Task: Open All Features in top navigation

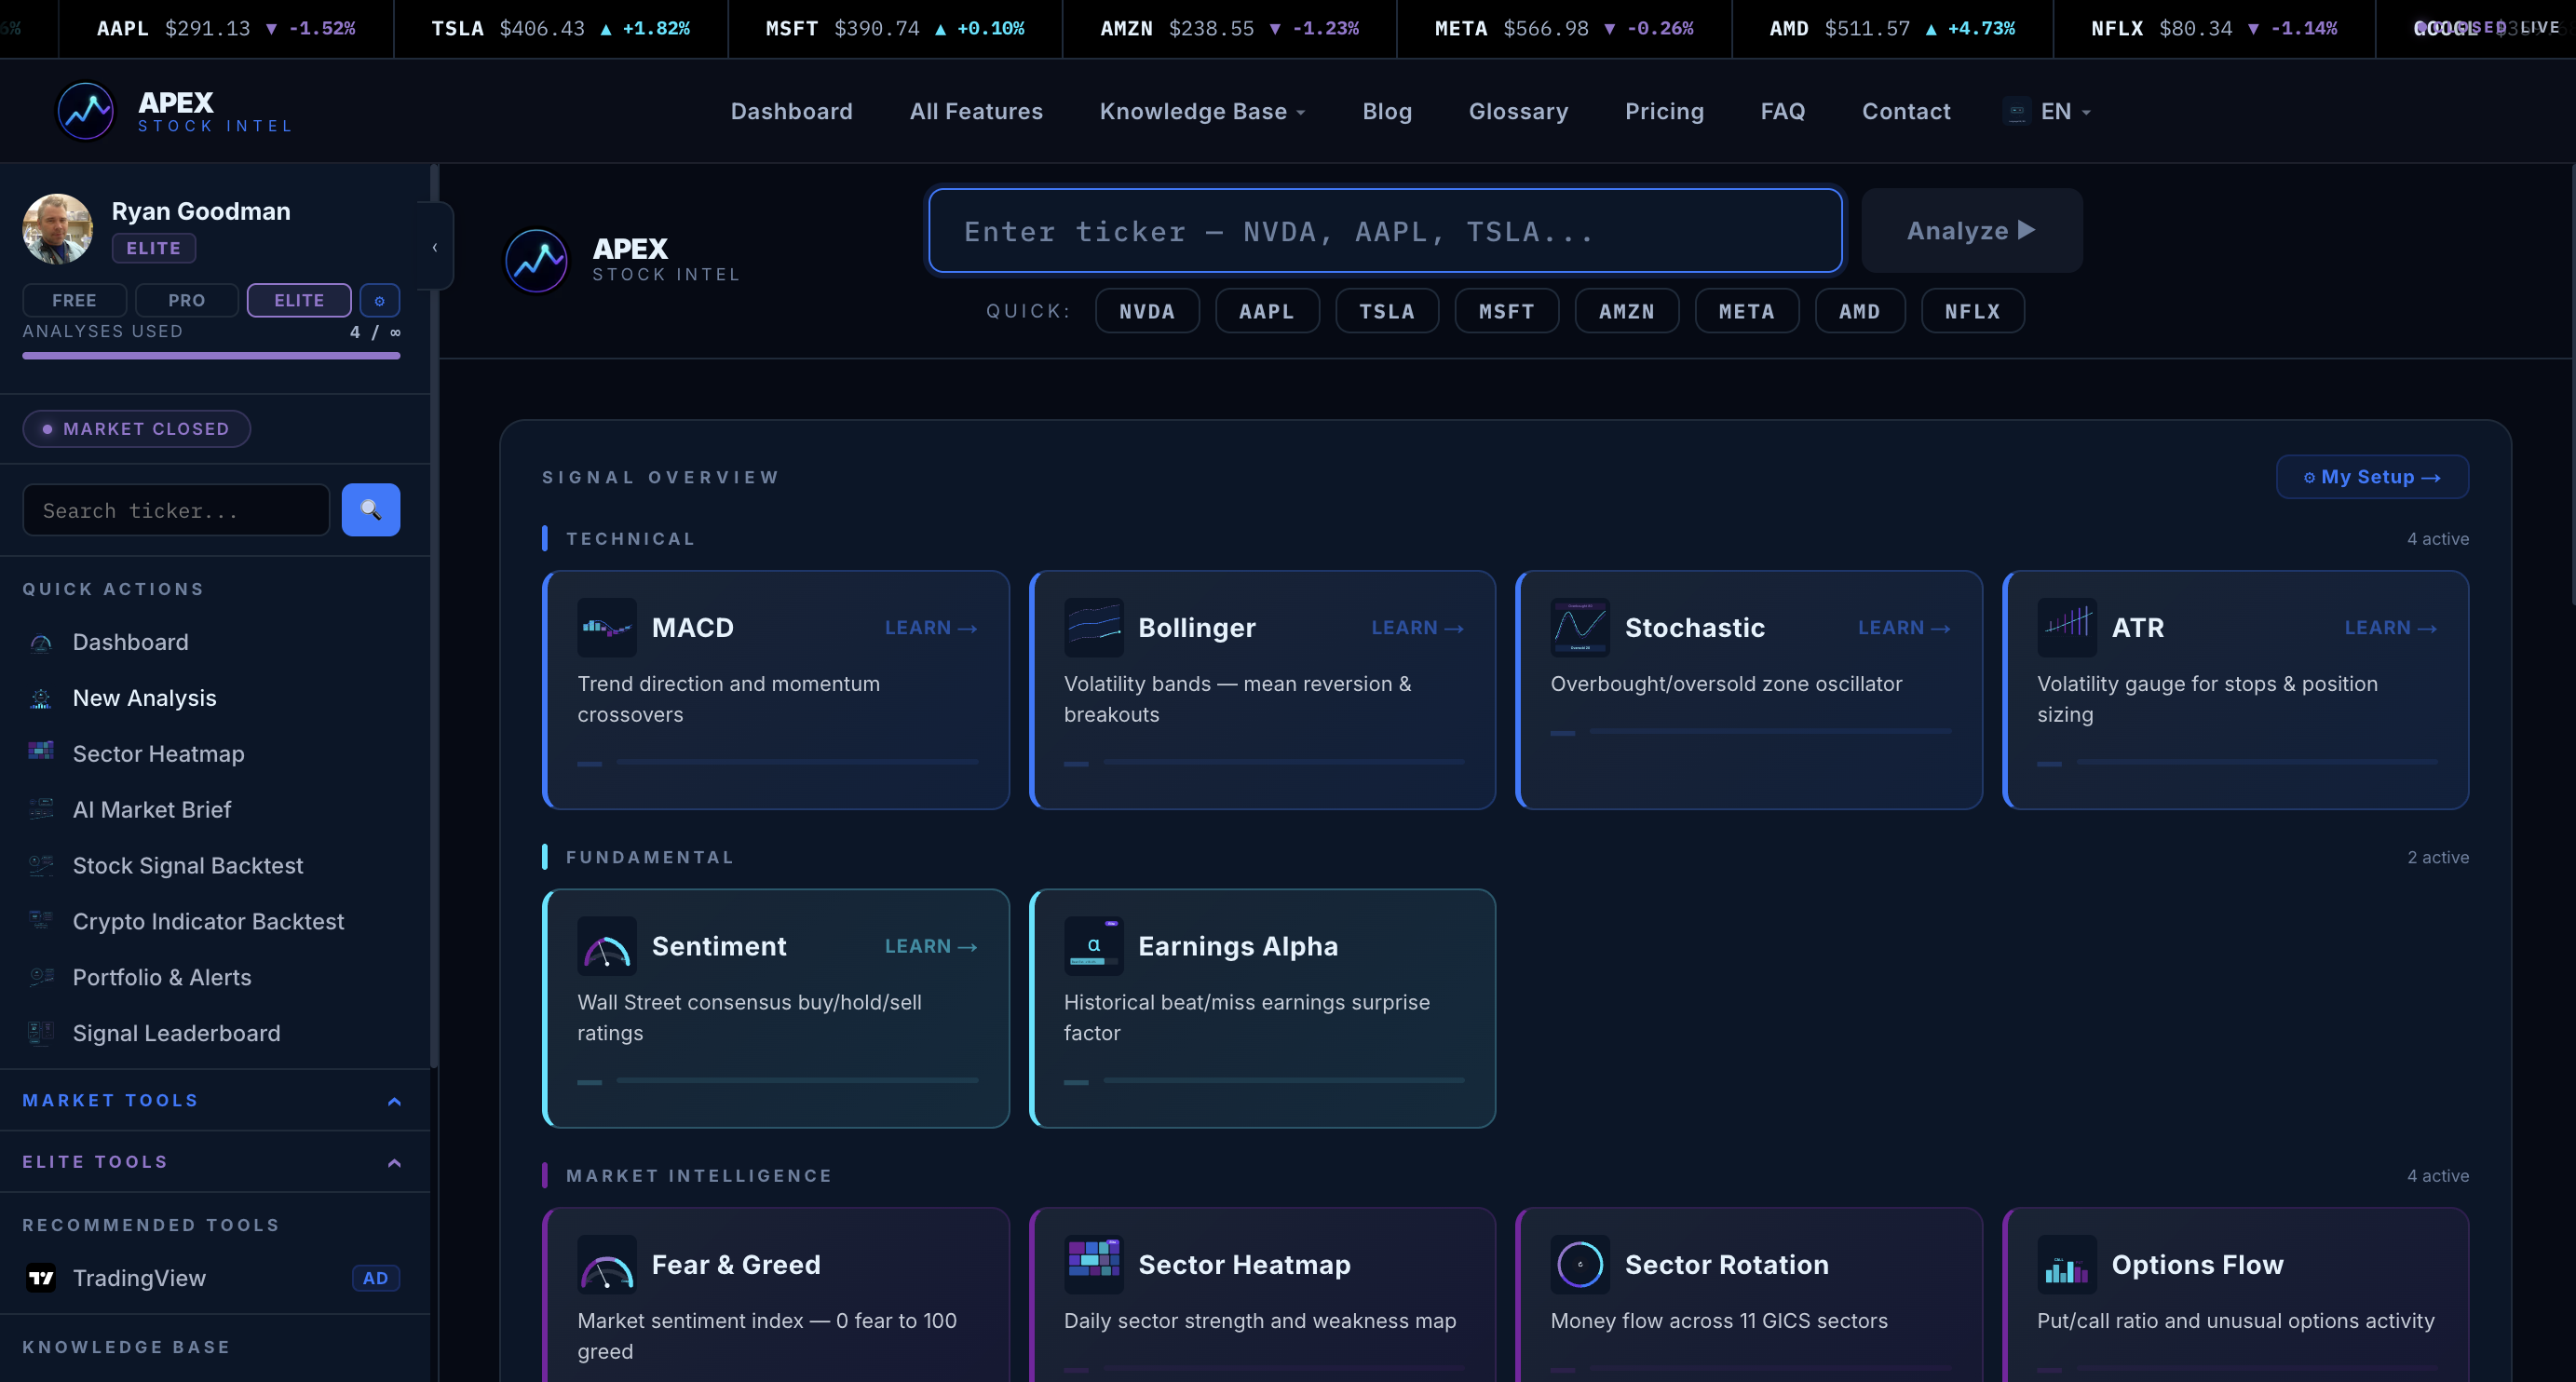Action: [x=976, y=111]
